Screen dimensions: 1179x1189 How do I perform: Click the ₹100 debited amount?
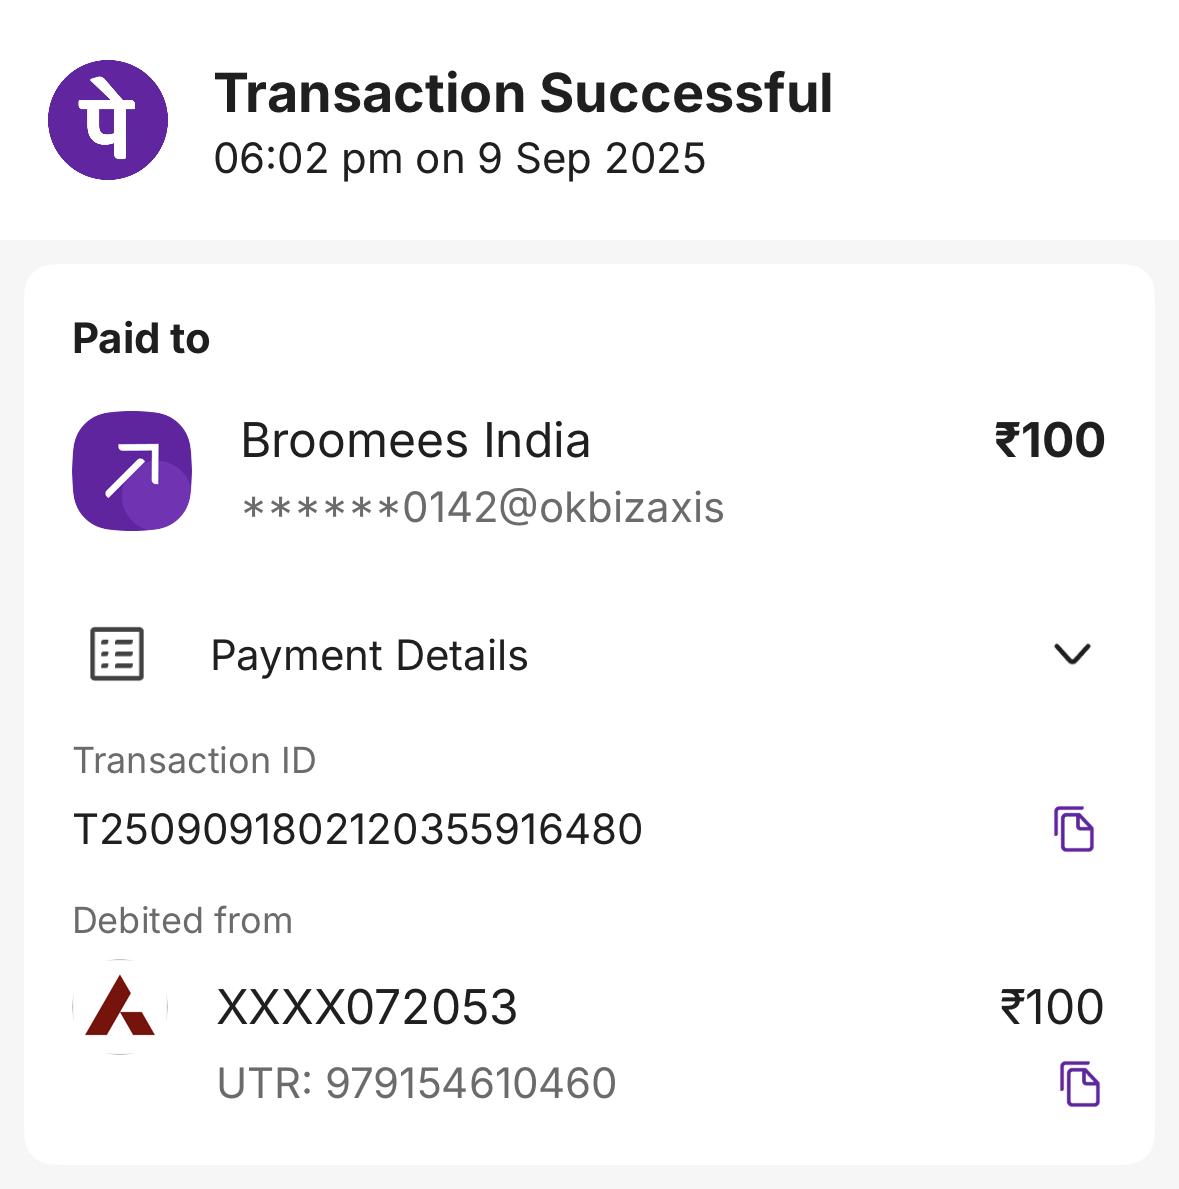point(1052,1007)
